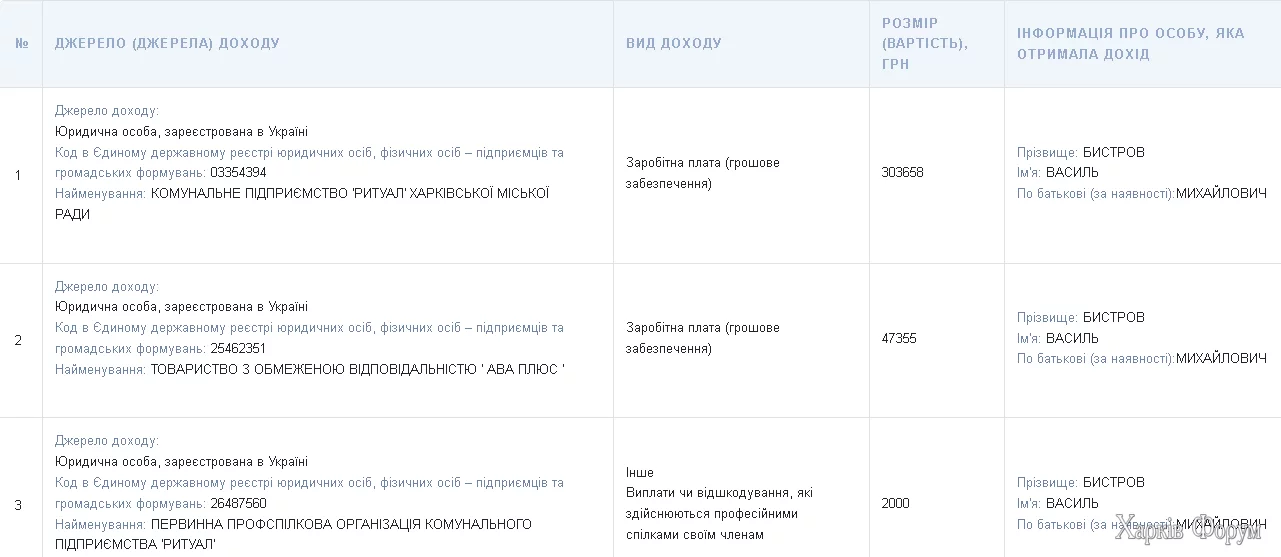1281x557 pixels.
Task: Select registry code 26487560
Action: pos(238,504)
